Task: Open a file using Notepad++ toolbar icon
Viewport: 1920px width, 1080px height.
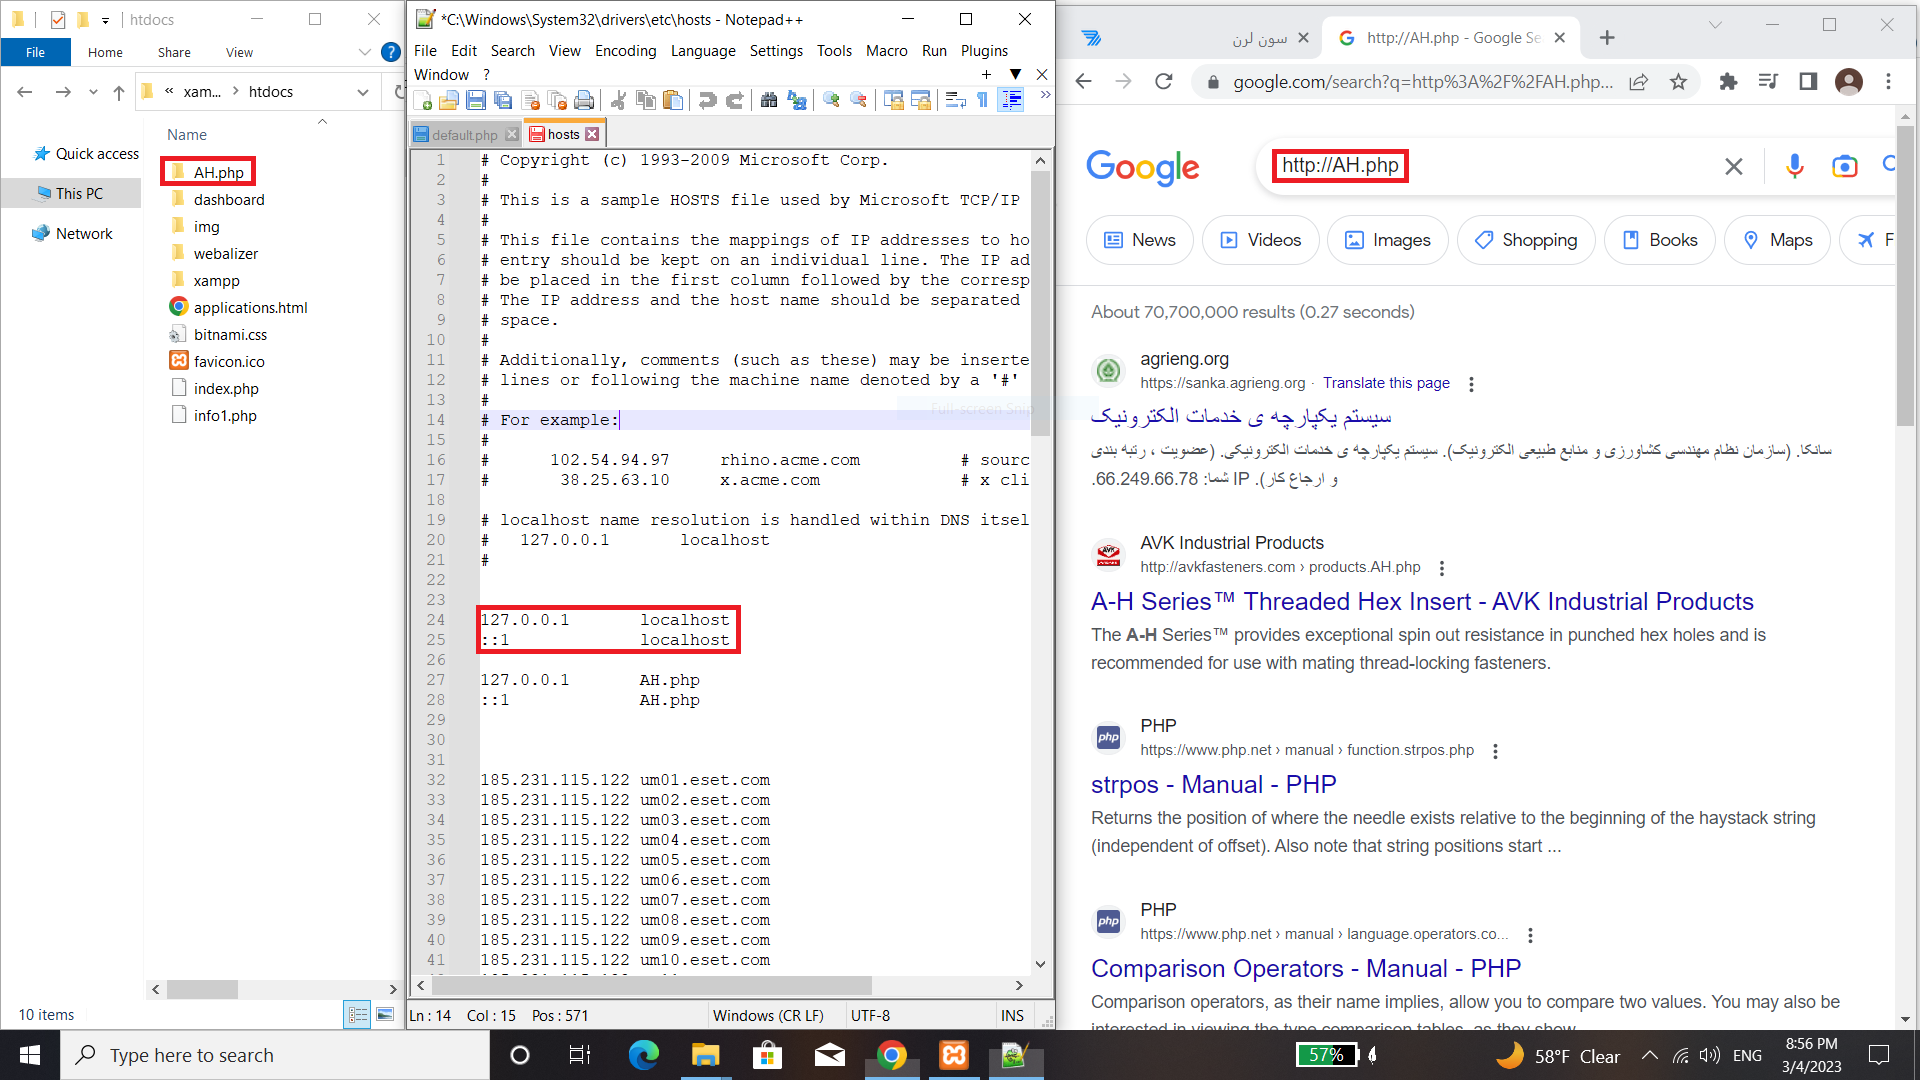Action: click(449, 100)
